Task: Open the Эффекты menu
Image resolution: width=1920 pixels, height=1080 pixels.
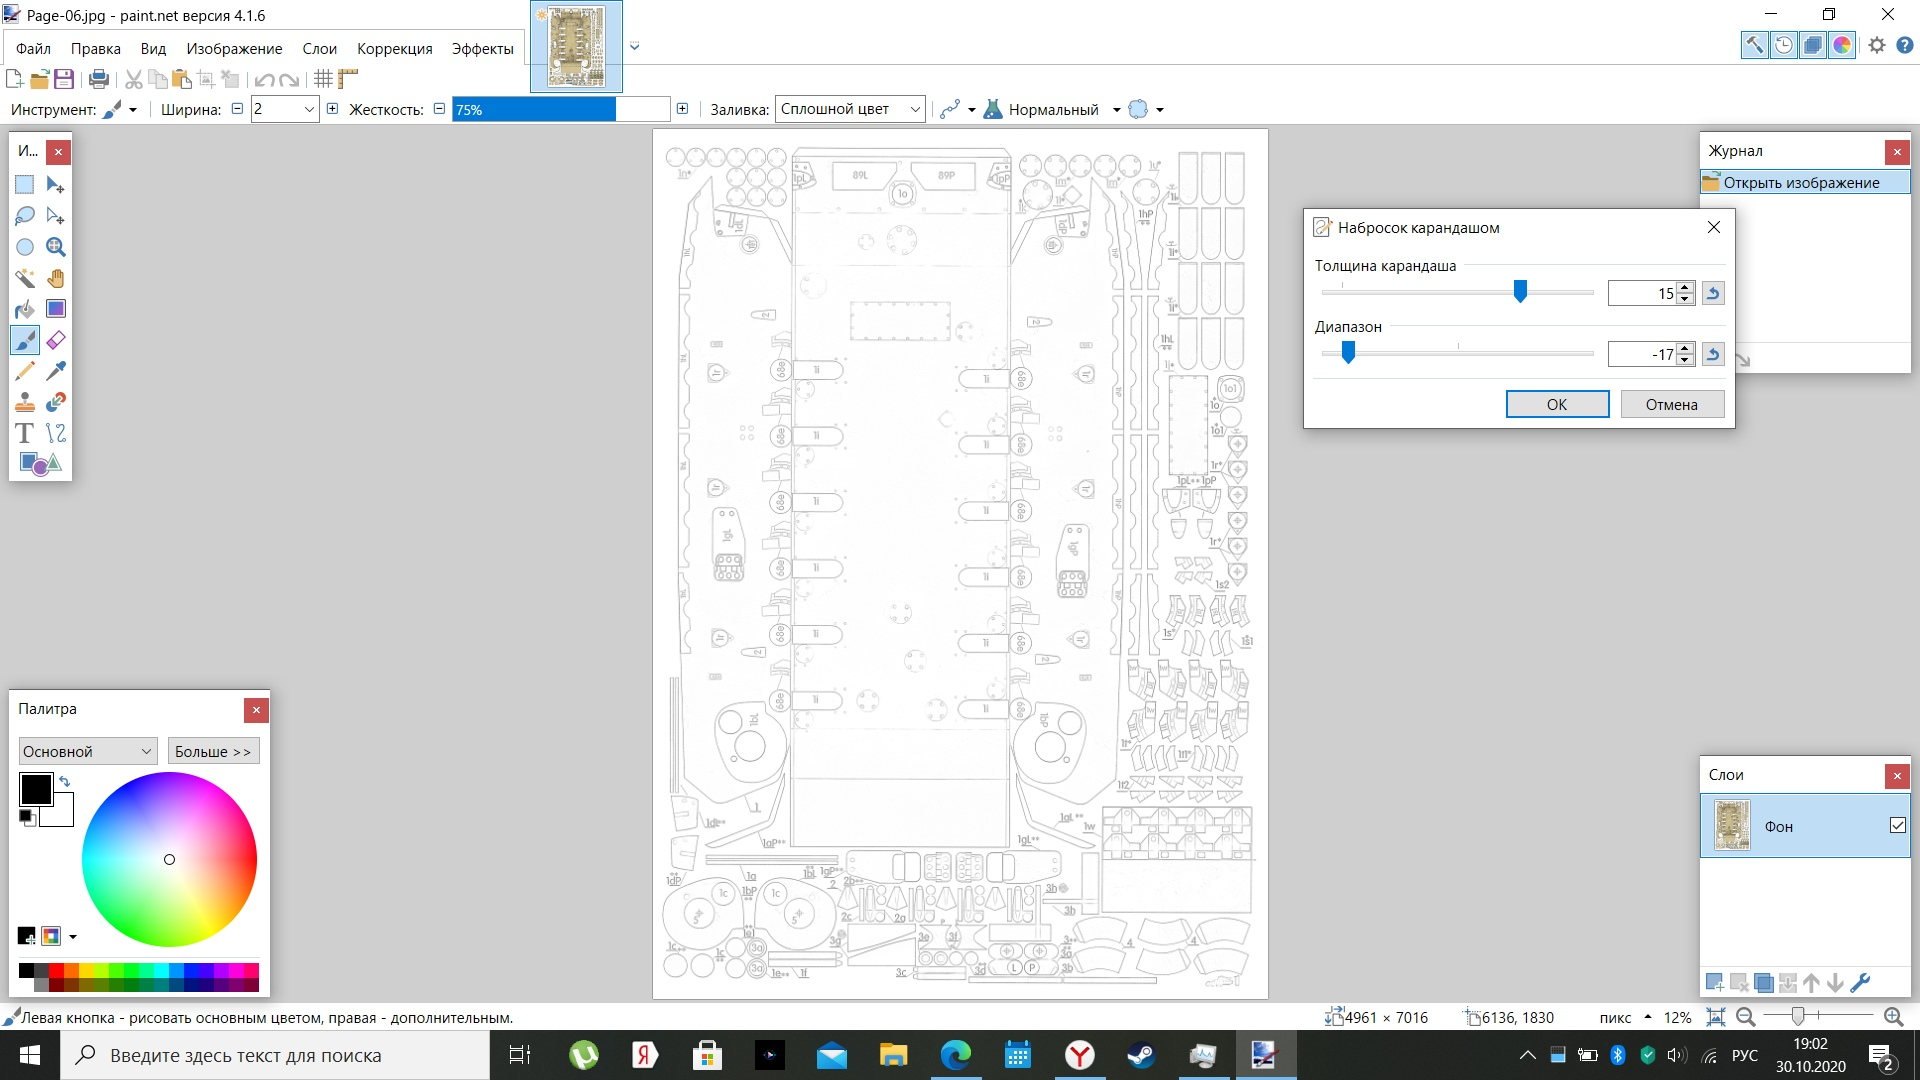Action: coord(482,48)
